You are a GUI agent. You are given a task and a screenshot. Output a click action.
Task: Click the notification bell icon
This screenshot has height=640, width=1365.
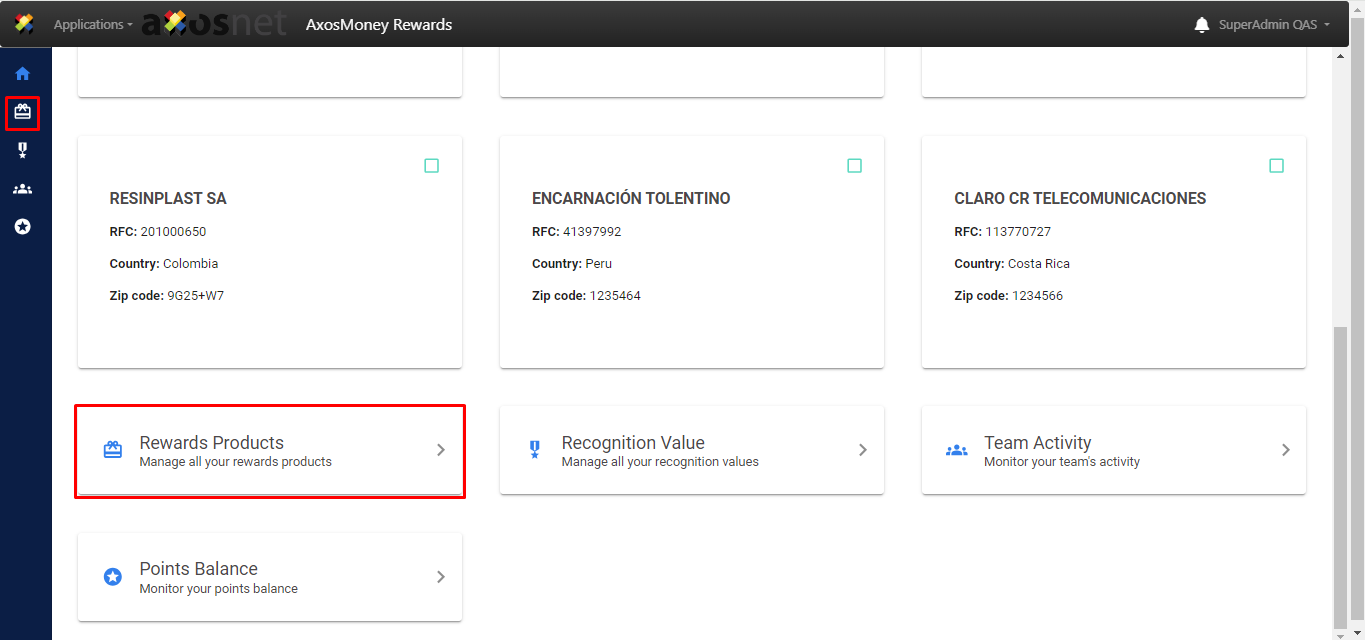[1201, 24]
